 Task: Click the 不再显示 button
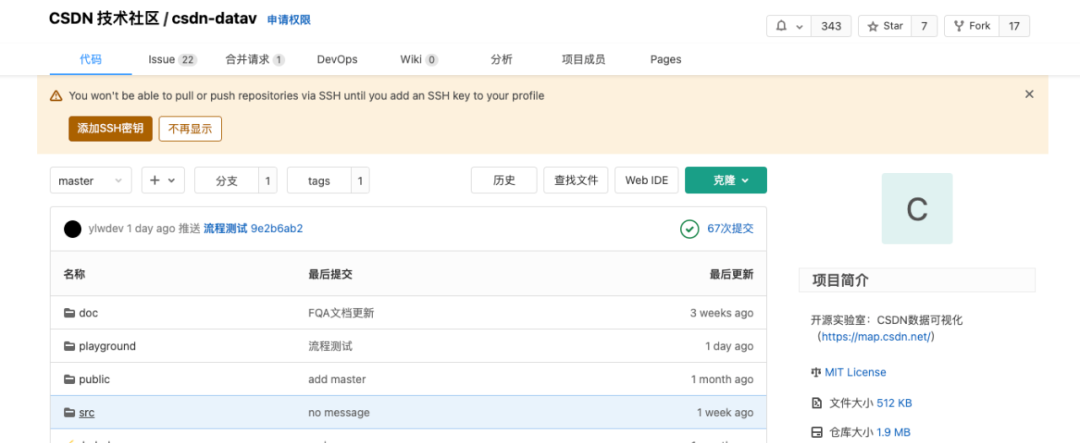coord(190,128)
